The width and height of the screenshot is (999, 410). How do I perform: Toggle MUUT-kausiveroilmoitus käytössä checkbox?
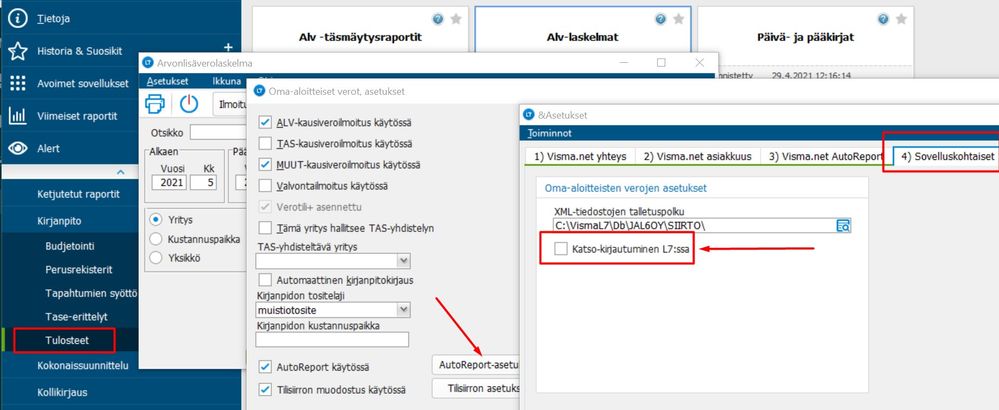tap(266, 165)
